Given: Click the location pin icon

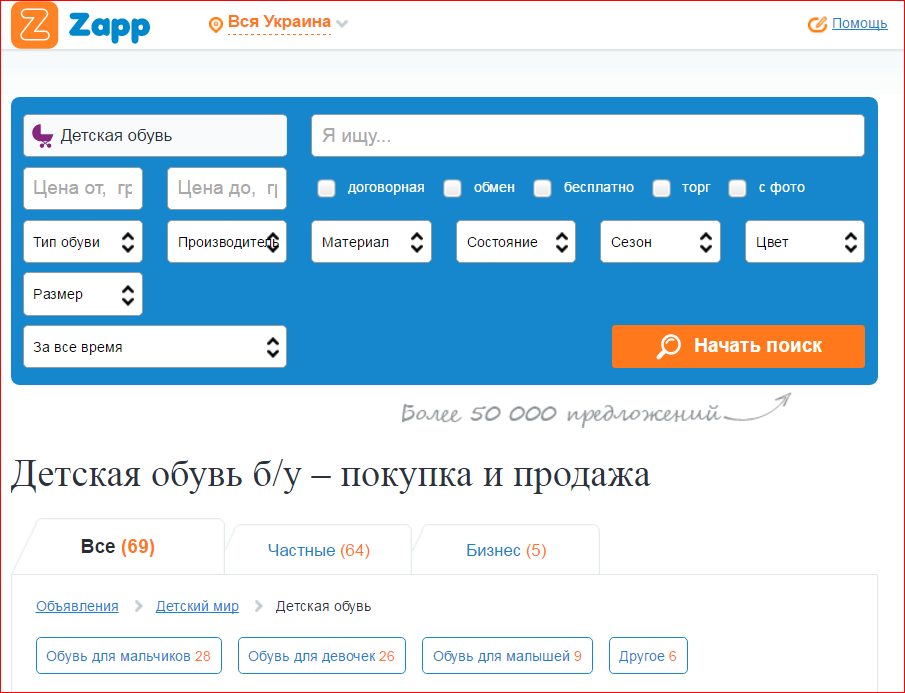Looking at the screenshot, I should pyautogui.click(x=215, y=25).
